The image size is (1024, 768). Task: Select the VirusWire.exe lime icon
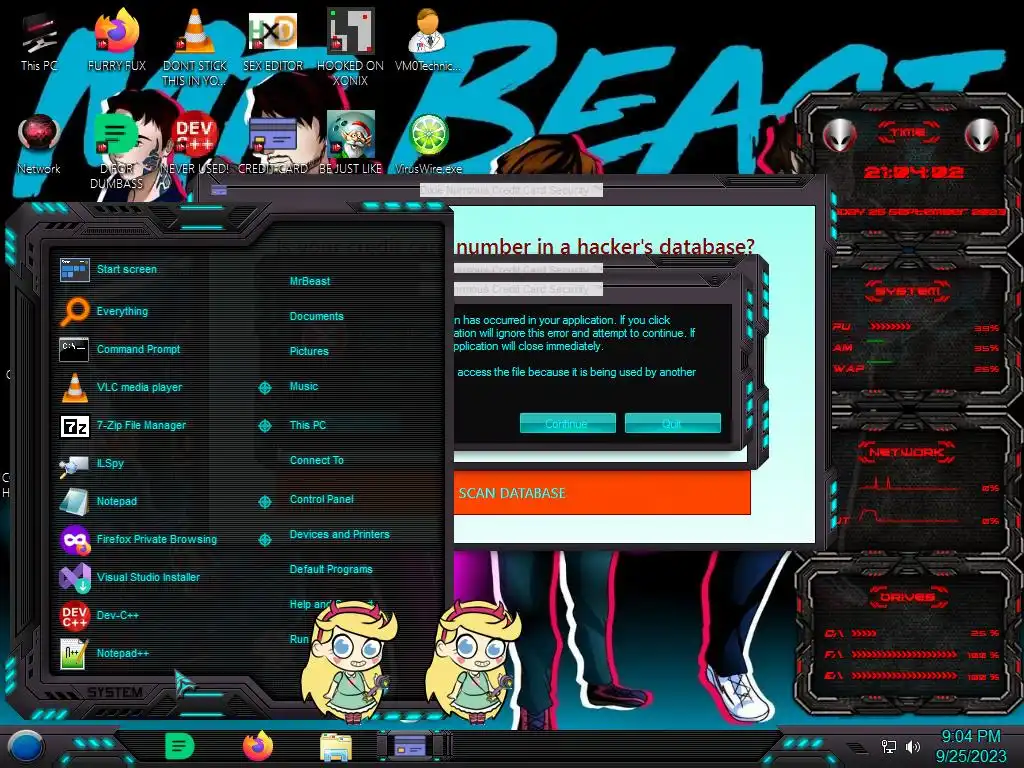click(x=428, y=144)
